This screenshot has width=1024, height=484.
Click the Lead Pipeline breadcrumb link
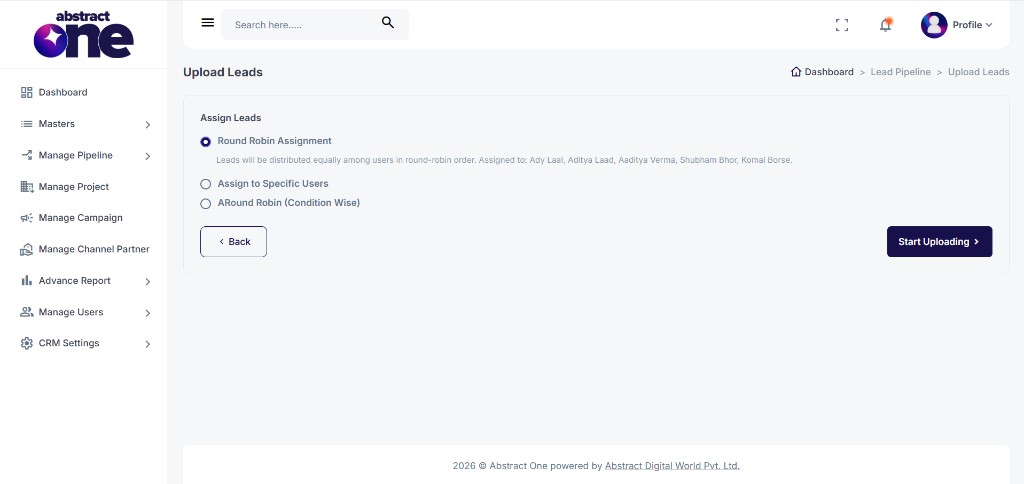pos(901,72)
